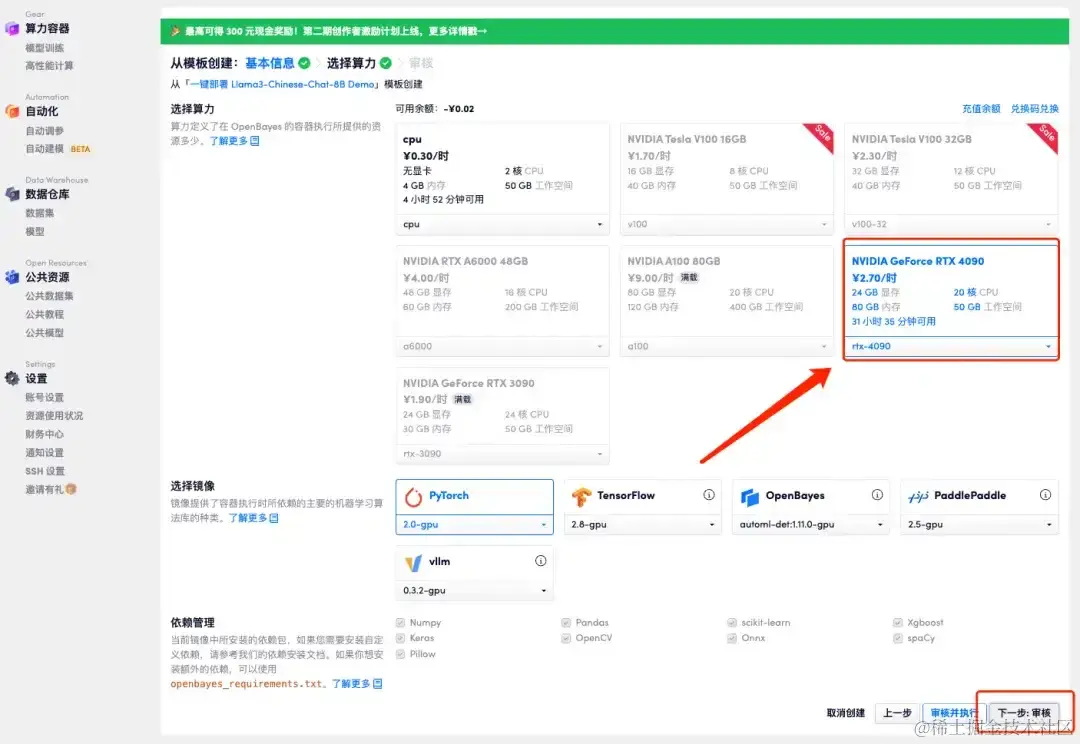Viewport: 1080px width, 744px height.
Task: Open the v100 compute dropdown
Action: tap(727, 224)
